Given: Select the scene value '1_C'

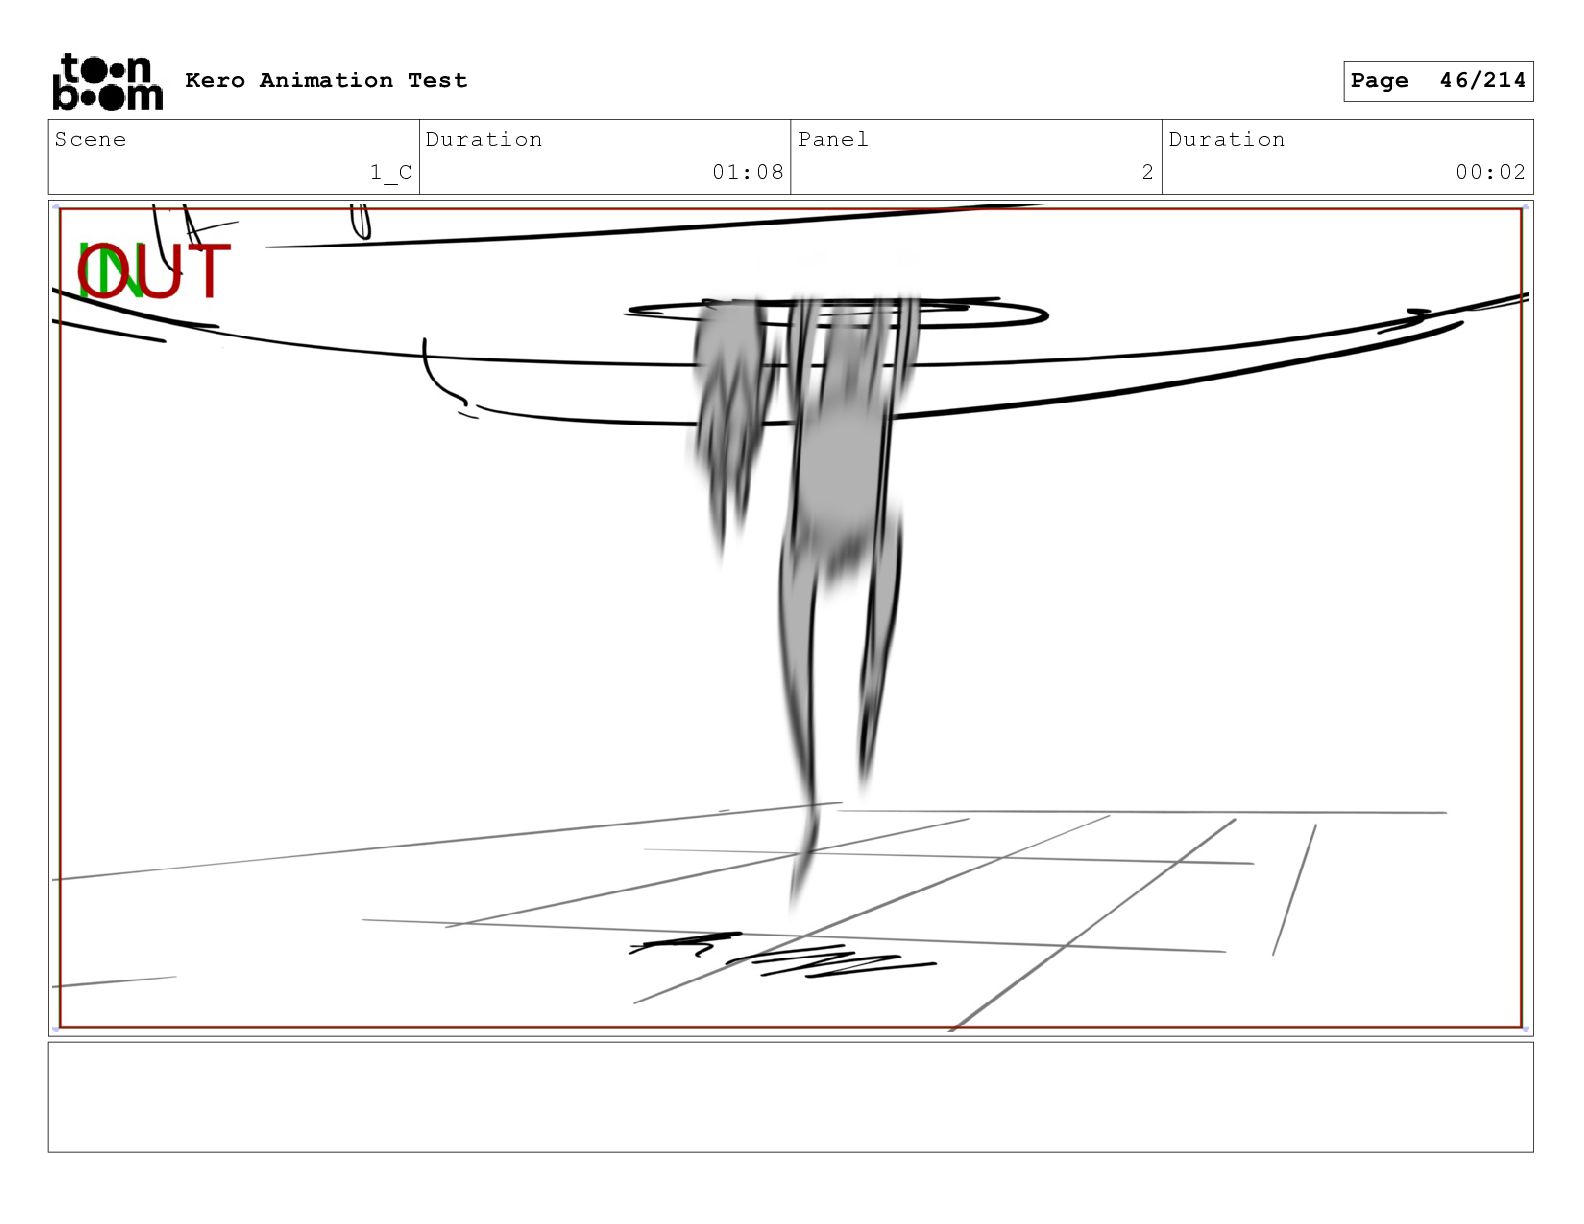Looking at the screenshot, I should 391,172.
